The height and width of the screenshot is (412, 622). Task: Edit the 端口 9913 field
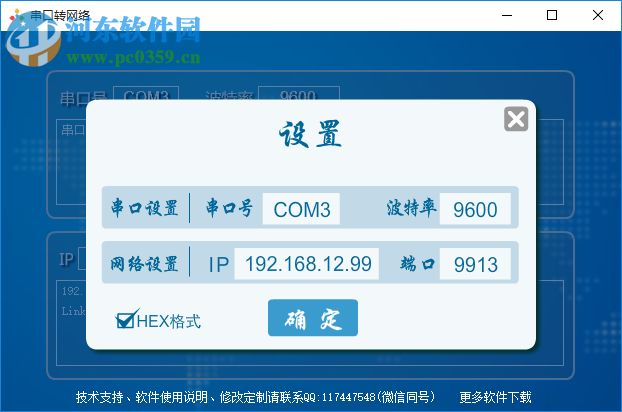click(475, 264)
